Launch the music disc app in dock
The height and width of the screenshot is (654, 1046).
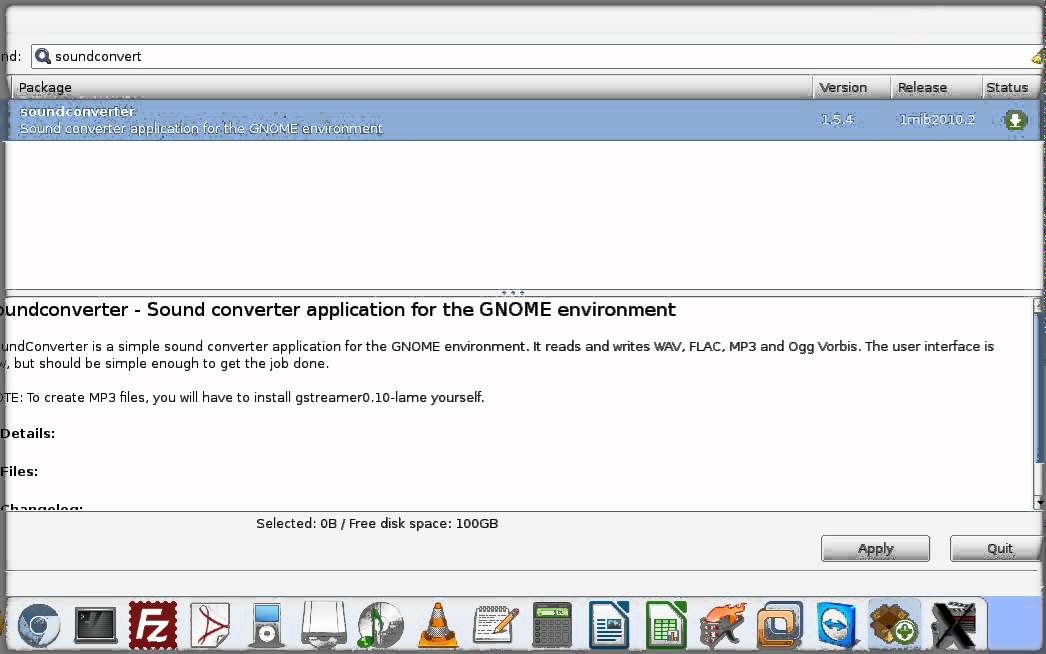[380, 625]
